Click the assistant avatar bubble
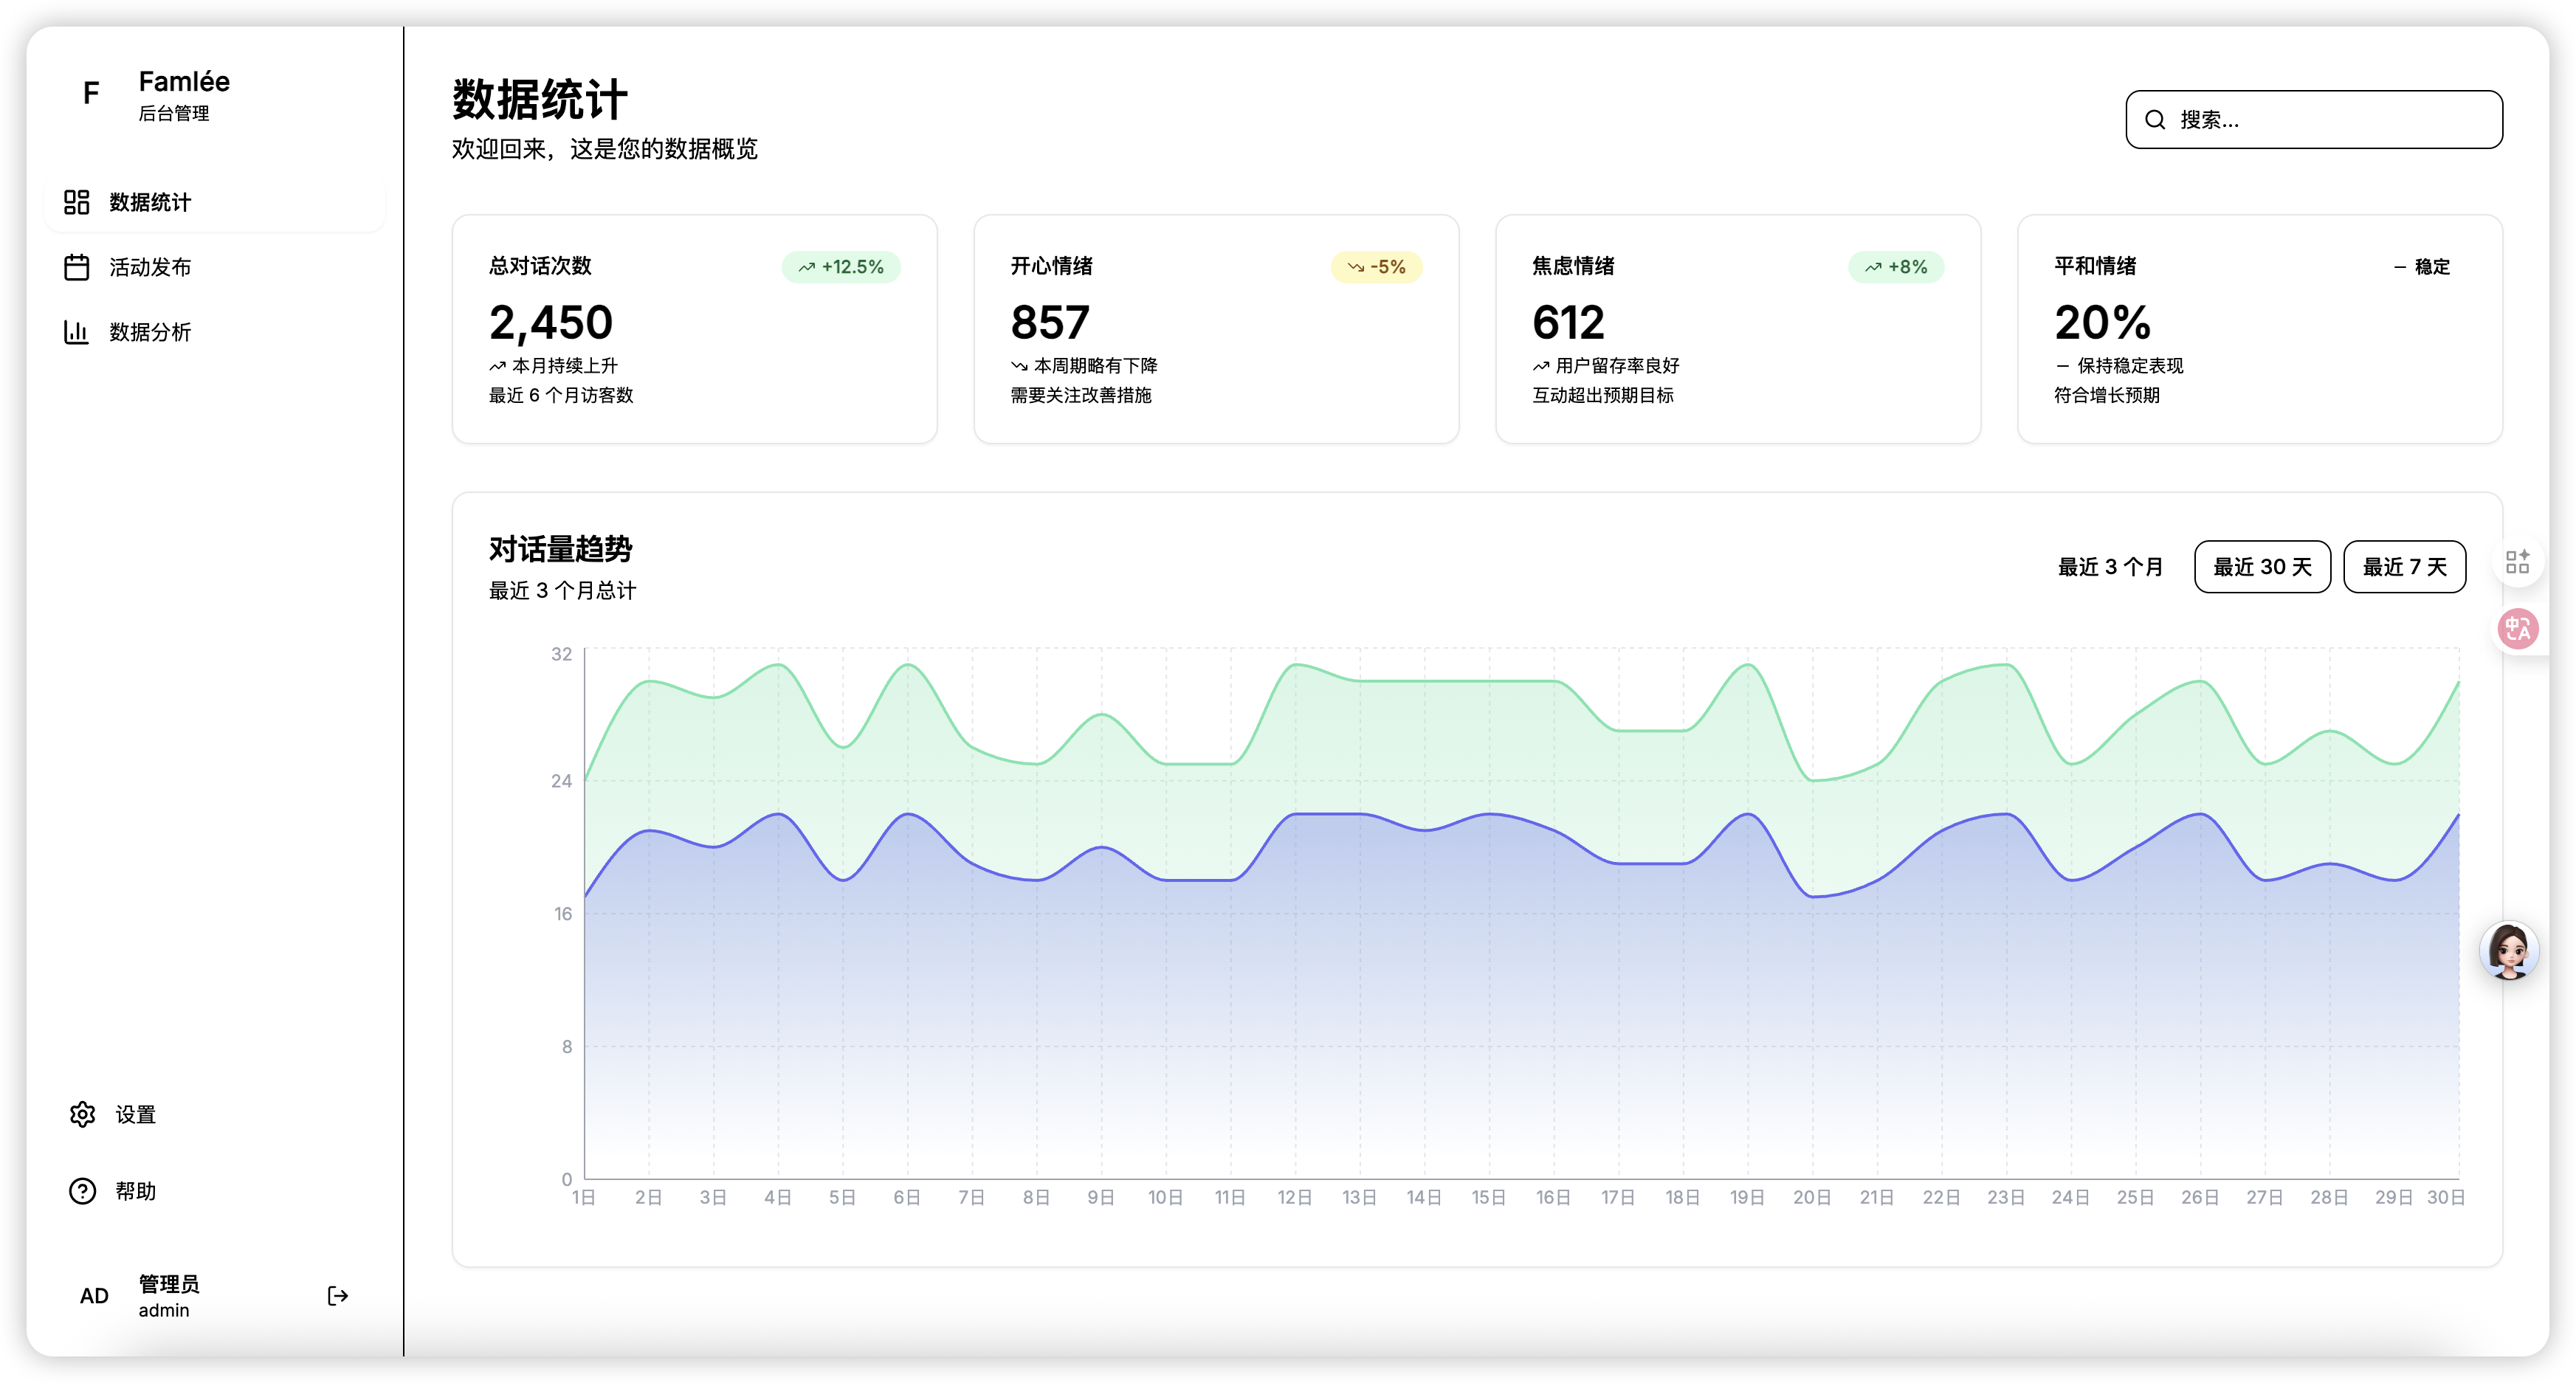2576x1383 pixels. [x=2509, y=950]
